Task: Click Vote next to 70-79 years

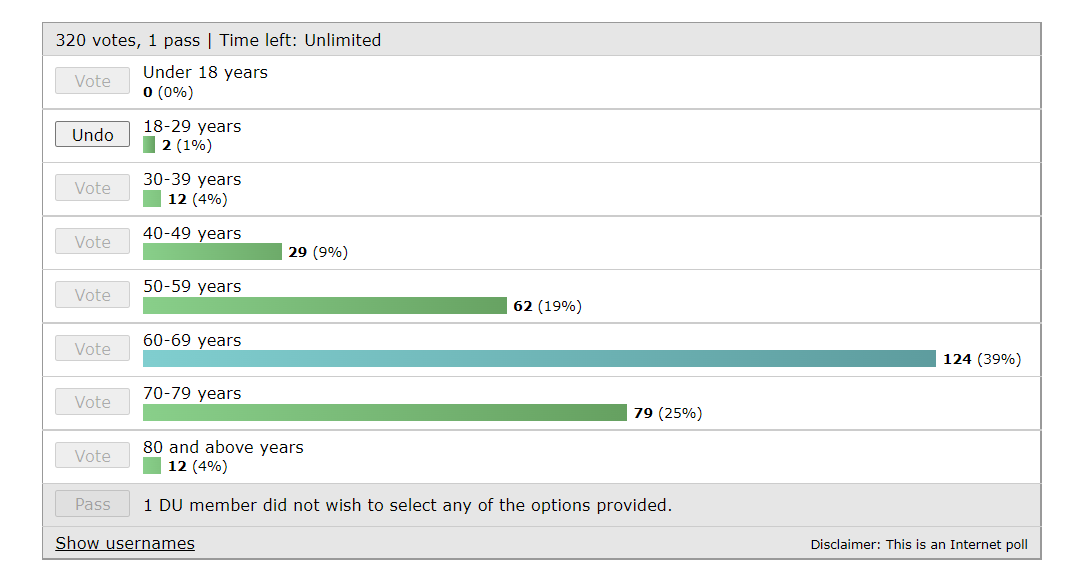Action: [x=92, y=402]
